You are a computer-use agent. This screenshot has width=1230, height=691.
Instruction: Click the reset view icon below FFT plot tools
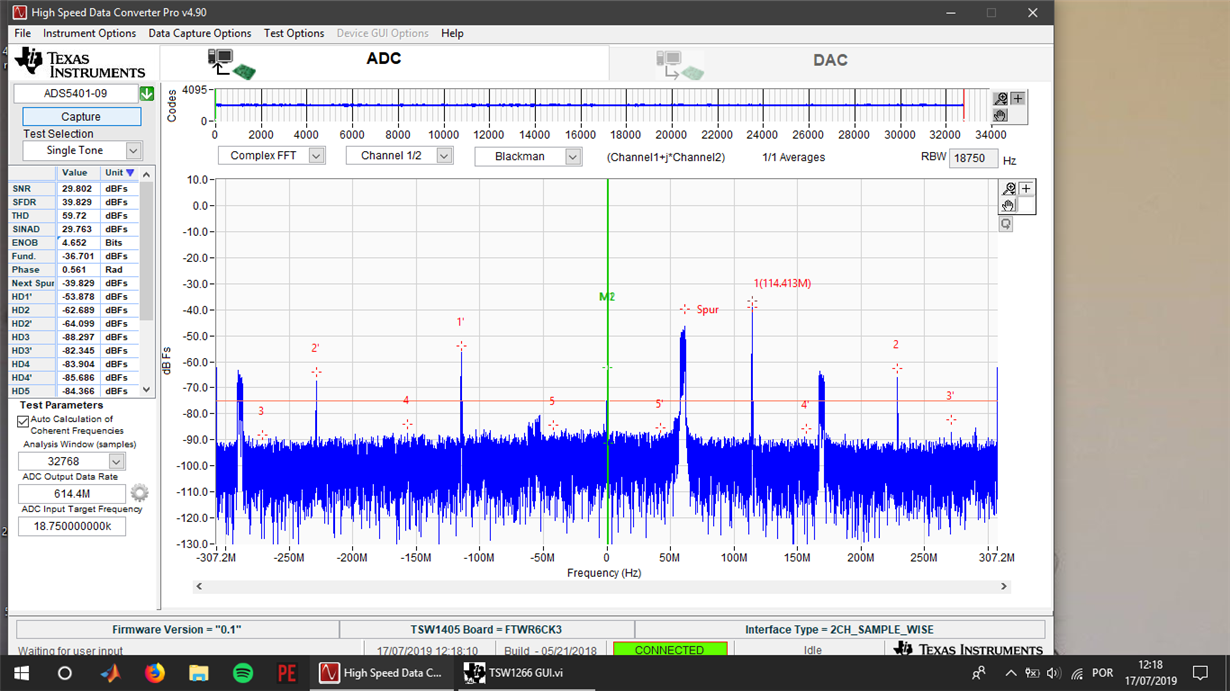(x=1006, y=224)
